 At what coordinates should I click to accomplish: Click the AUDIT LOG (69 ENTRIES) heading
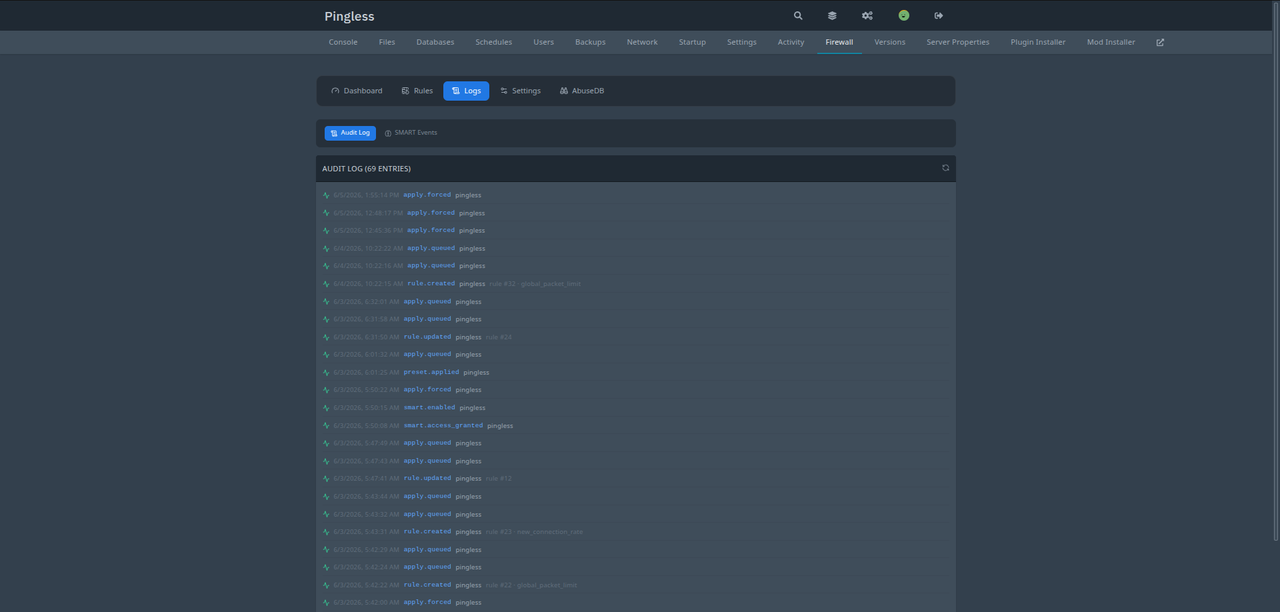click(366, 169)
